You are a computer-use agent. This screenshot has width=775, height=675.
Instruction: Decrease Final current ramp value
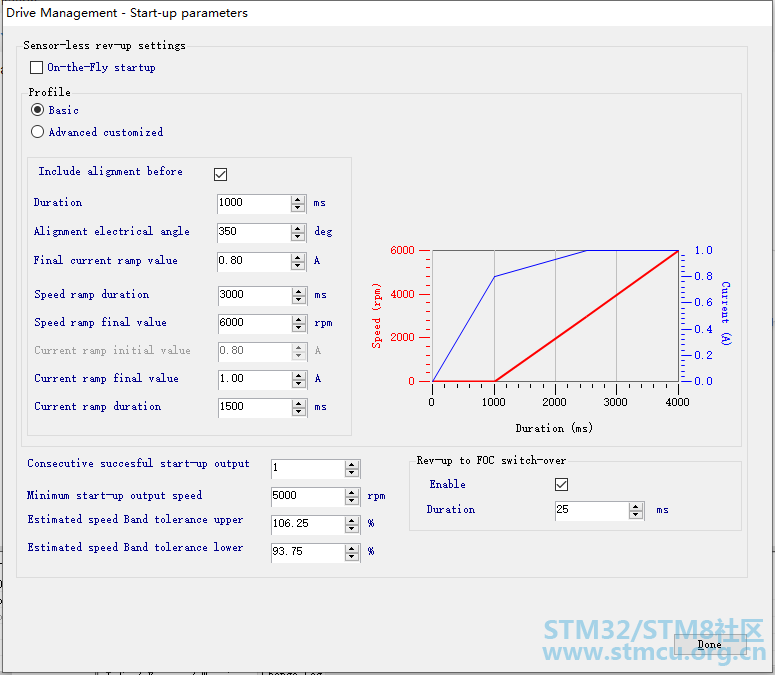[298, 266]
